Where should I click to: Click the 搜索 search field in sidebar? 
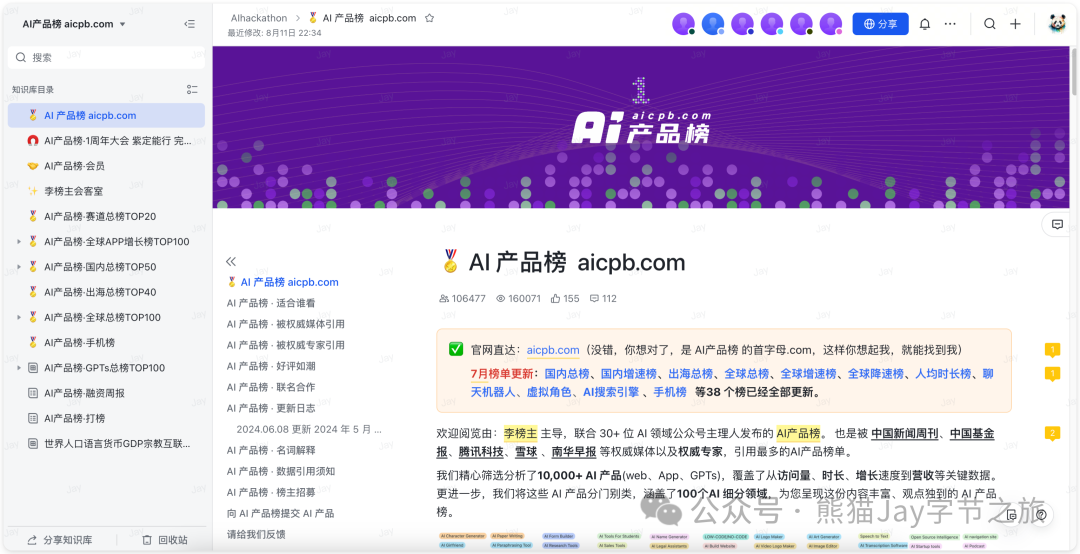(x=106, y=57)
